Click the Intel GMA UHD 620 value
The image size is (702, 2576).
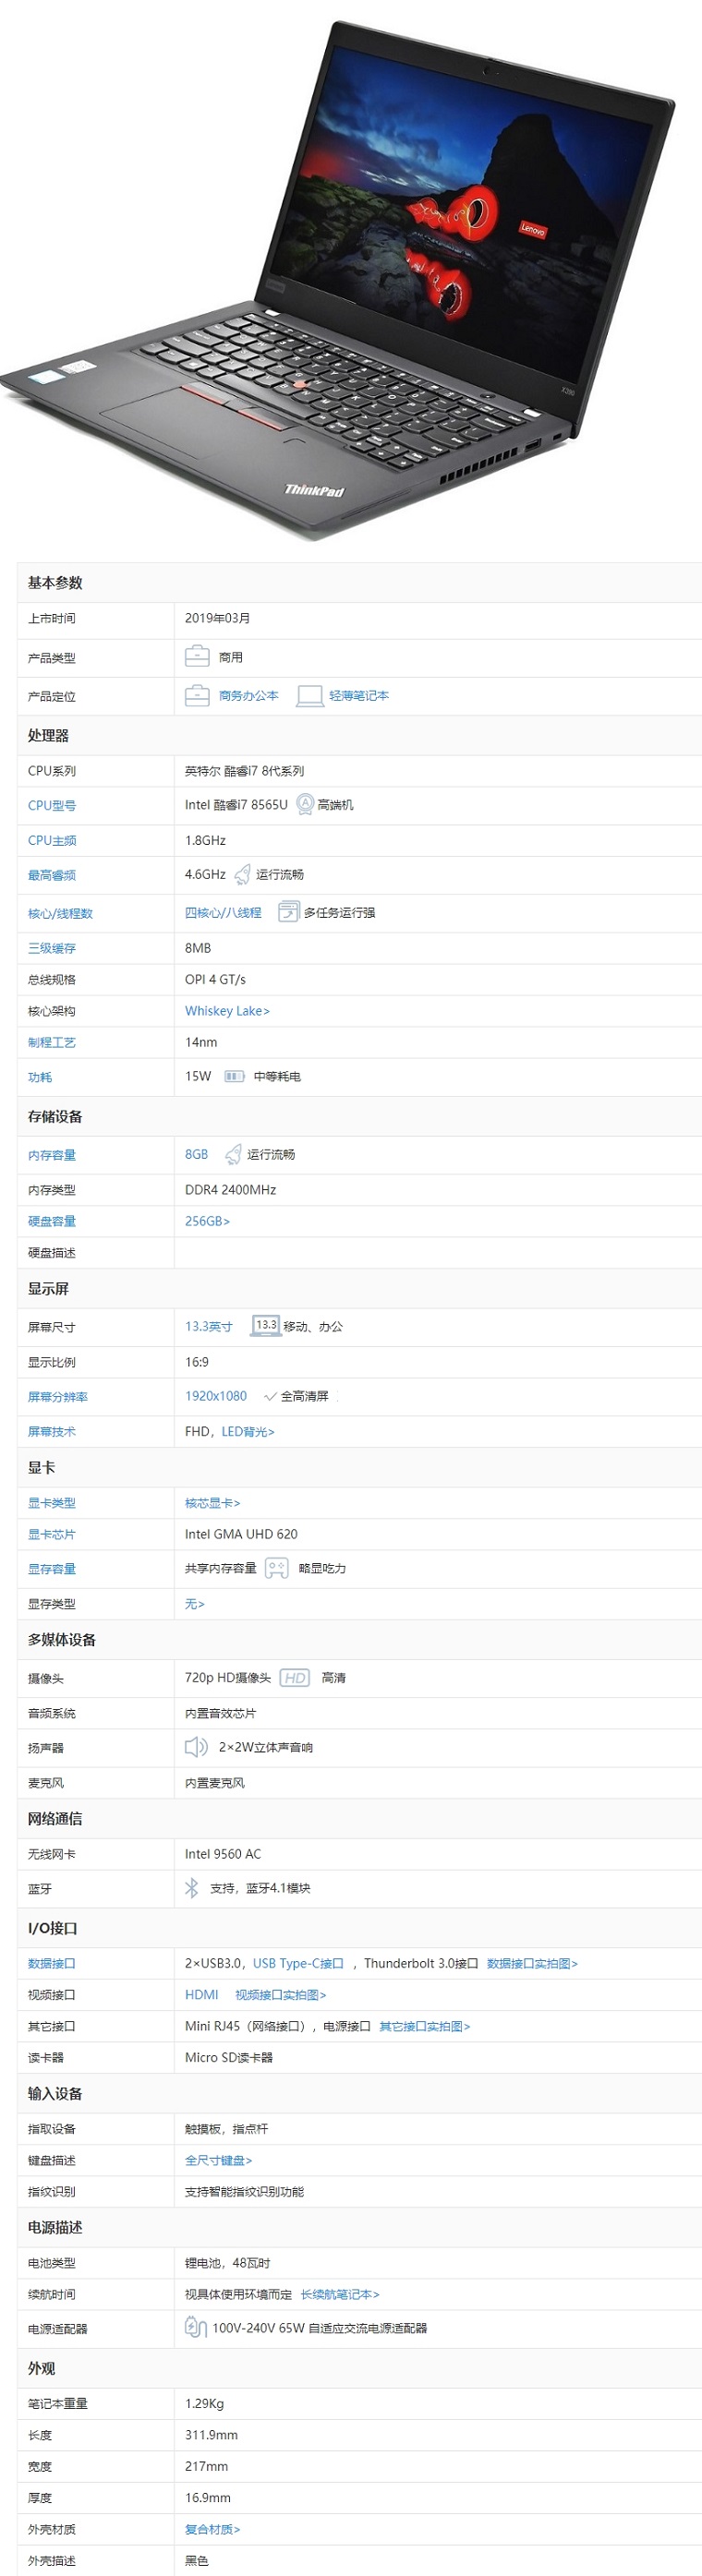point(241,1534)
